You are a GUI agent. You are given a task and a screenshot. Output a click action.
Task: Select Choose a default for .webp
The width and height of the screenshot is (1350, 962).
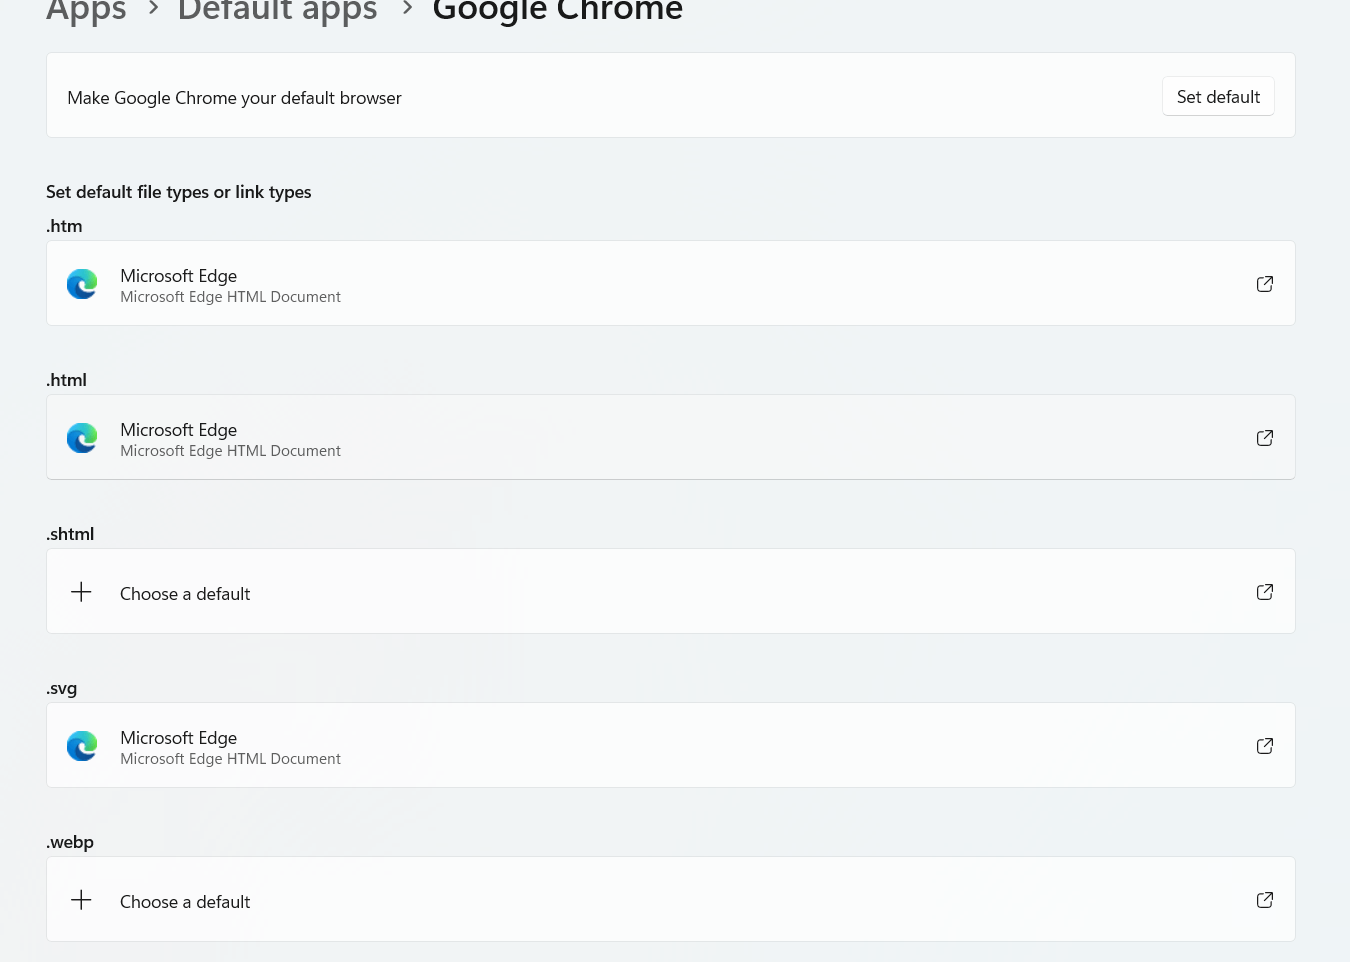(x=185, y=902)
